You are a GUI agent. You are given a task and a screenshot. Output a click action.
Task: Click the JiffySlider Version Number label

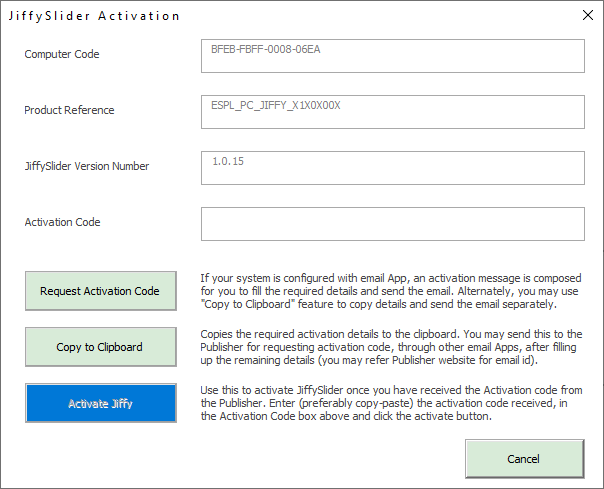pos(86,166)
